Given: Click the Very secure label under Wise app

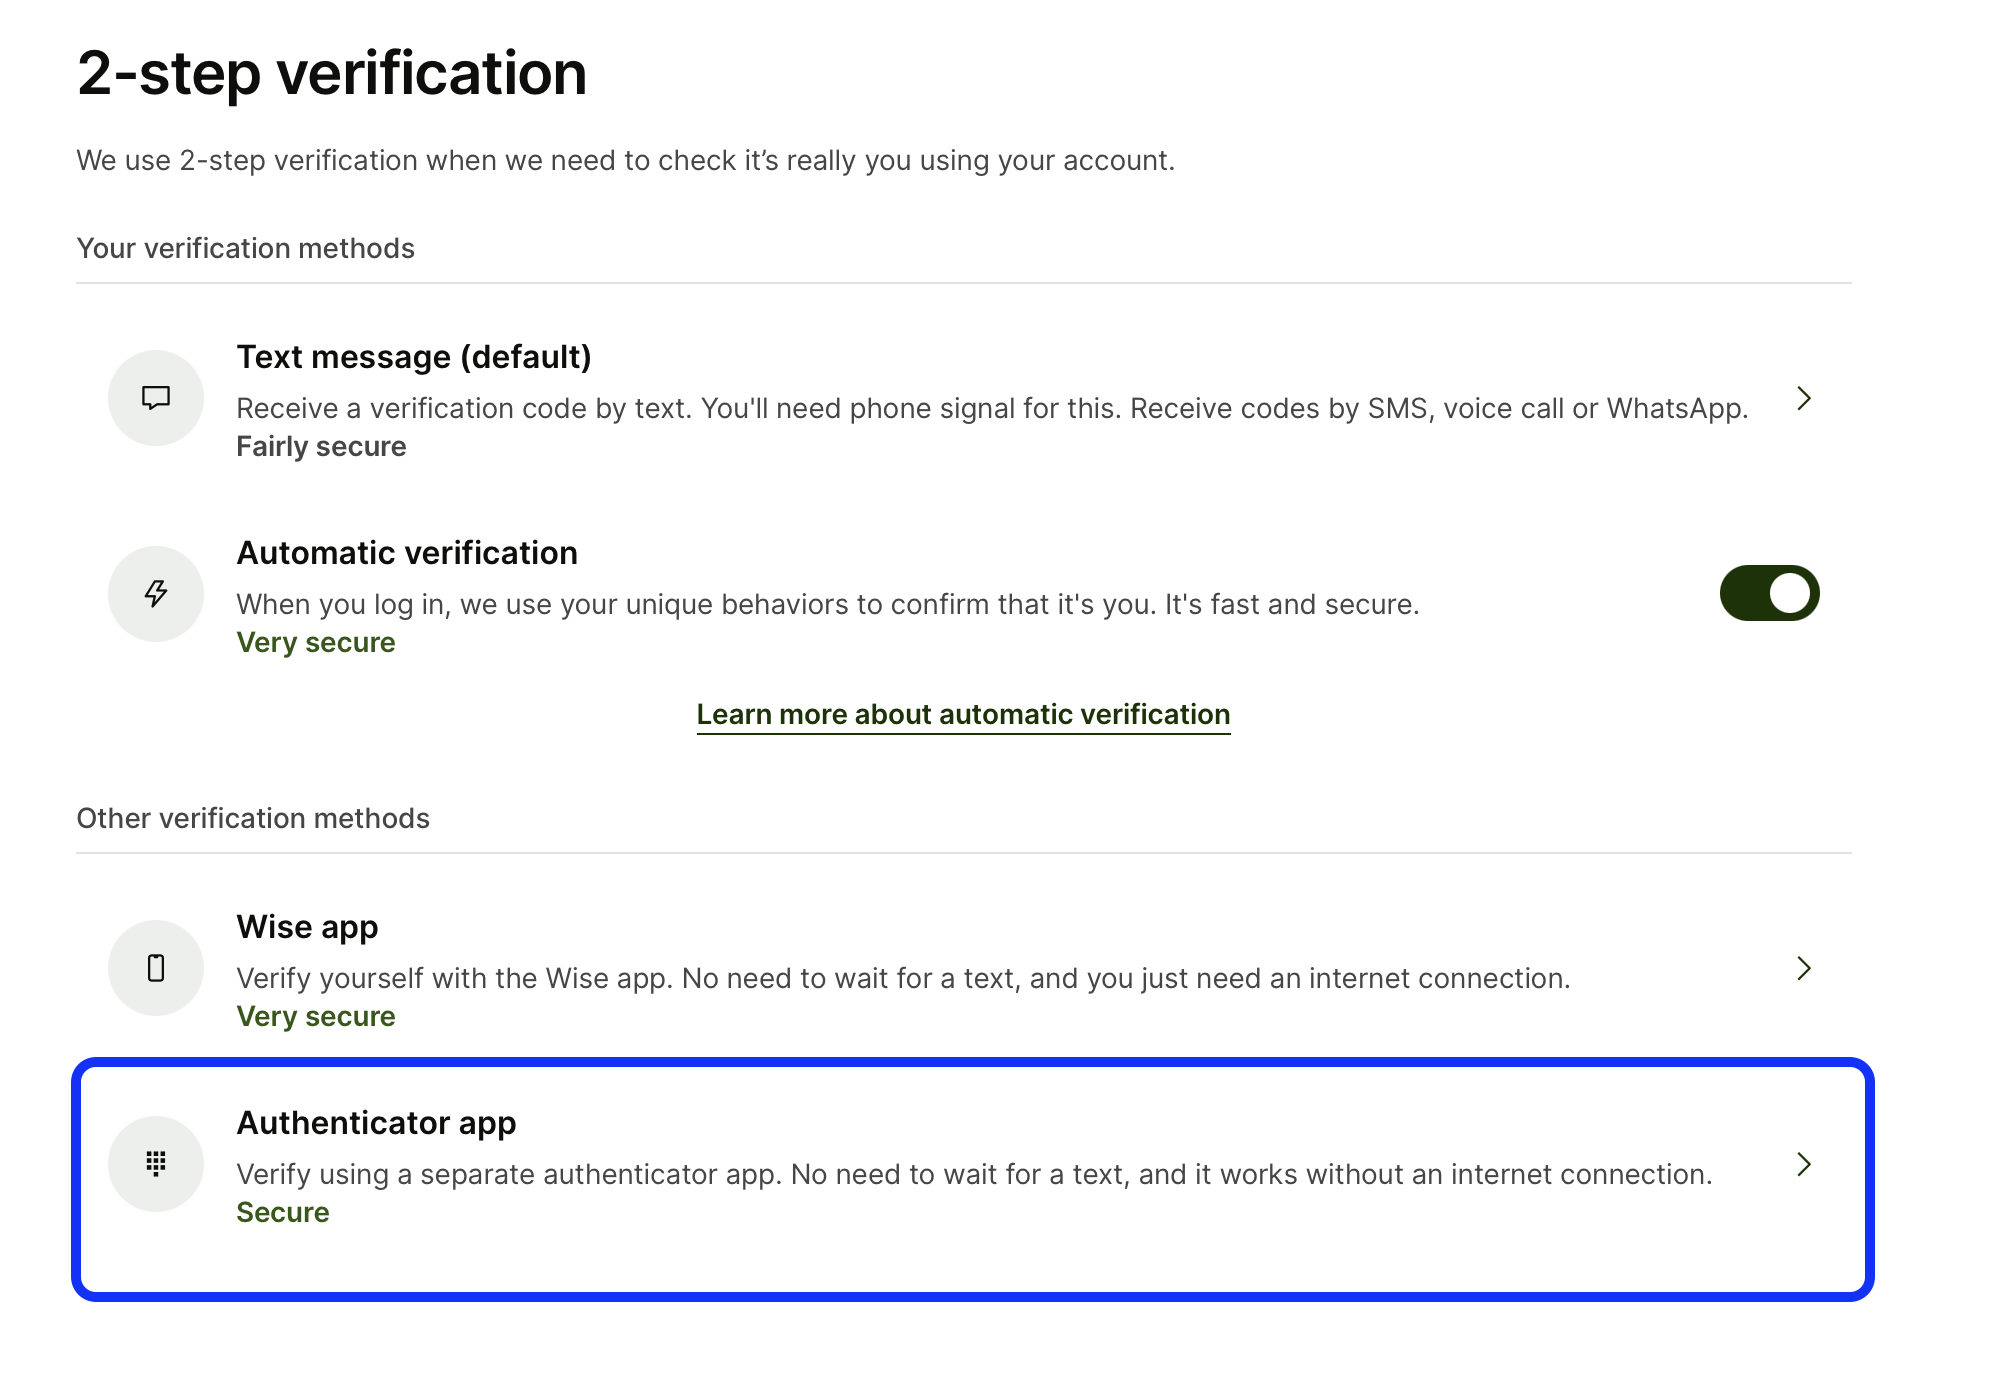Looking at the screenshot, I should tap(316, 1016).
